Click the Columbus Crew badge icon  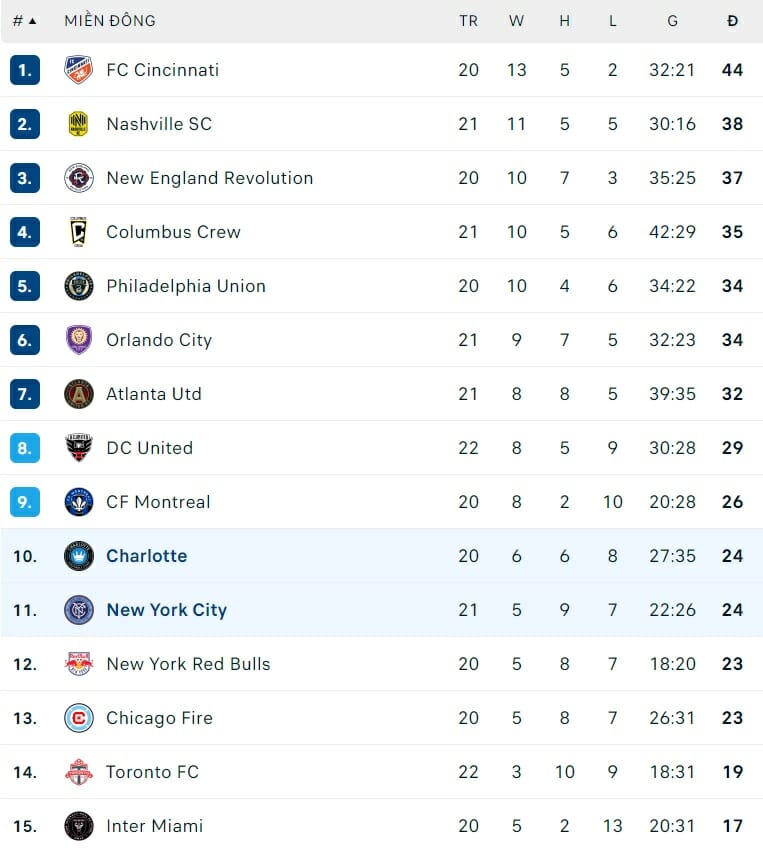coord(79,232)
